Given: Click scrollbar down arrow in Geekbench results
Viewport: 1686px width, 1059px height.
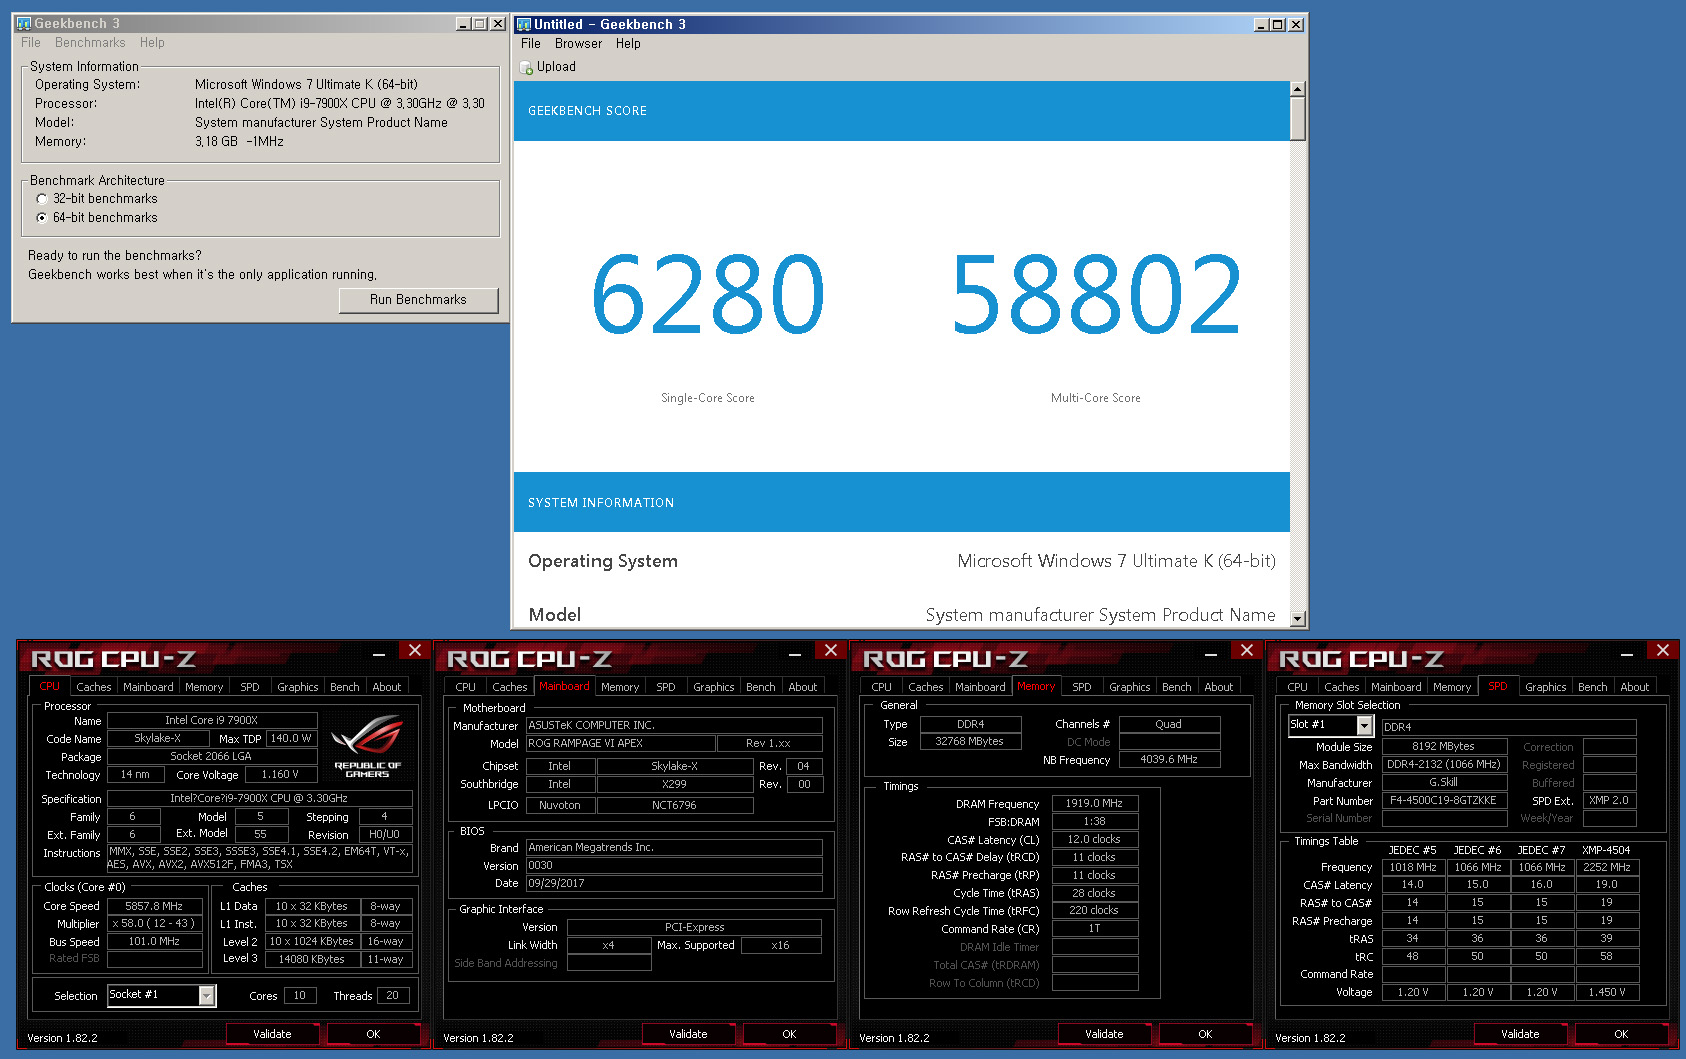Looking at the screenshot, I should coord(1297,619).
